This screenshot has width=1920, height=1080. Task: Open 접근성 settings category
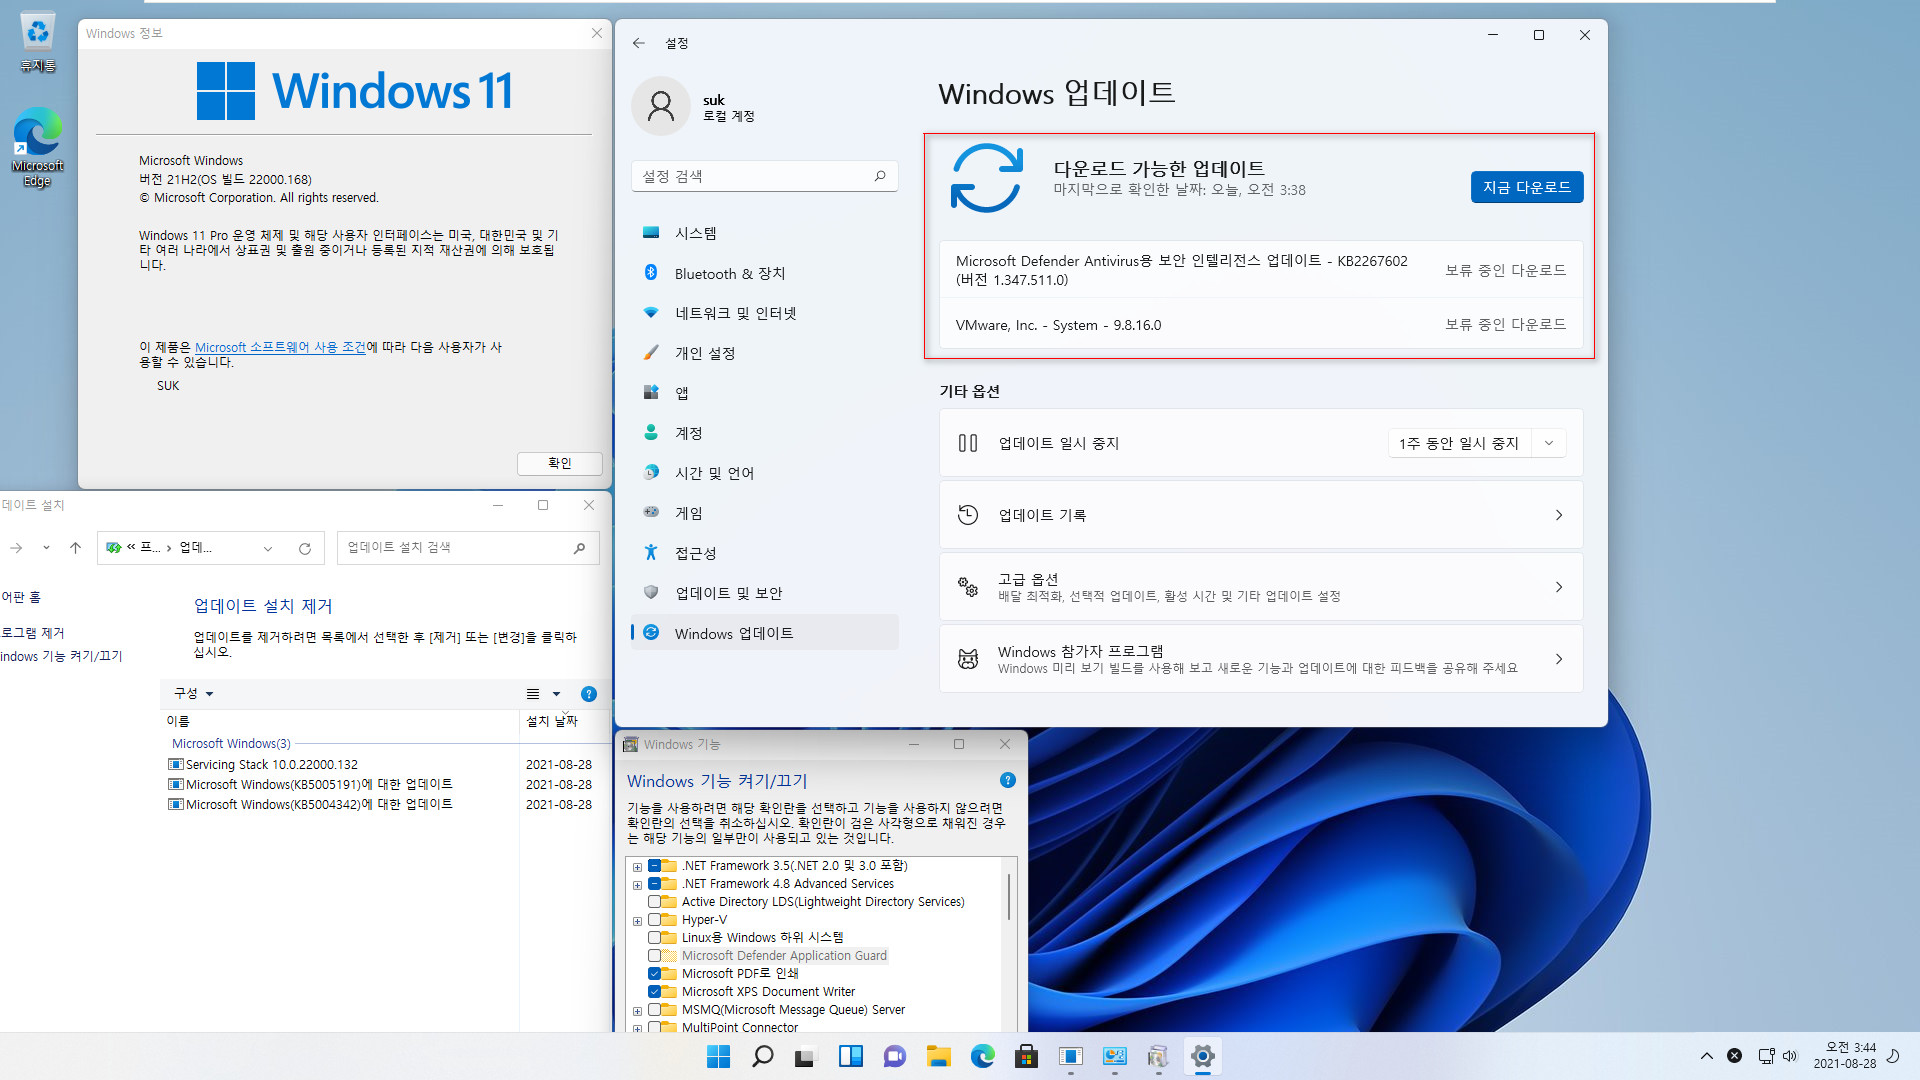(x=765, y=553)
